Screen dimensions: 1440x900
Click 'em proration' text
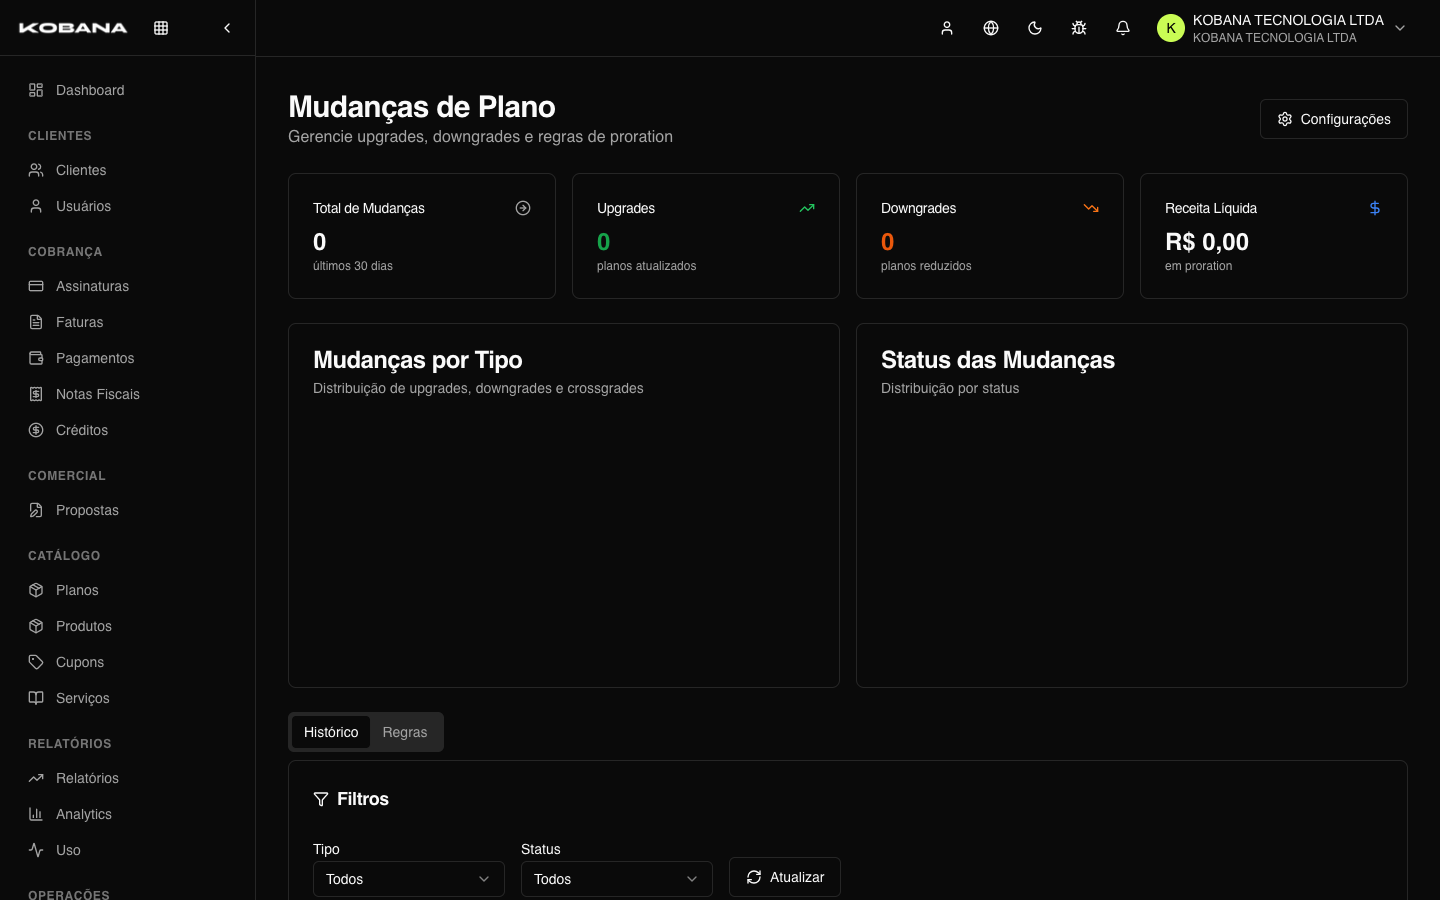tap(1198, 266)
